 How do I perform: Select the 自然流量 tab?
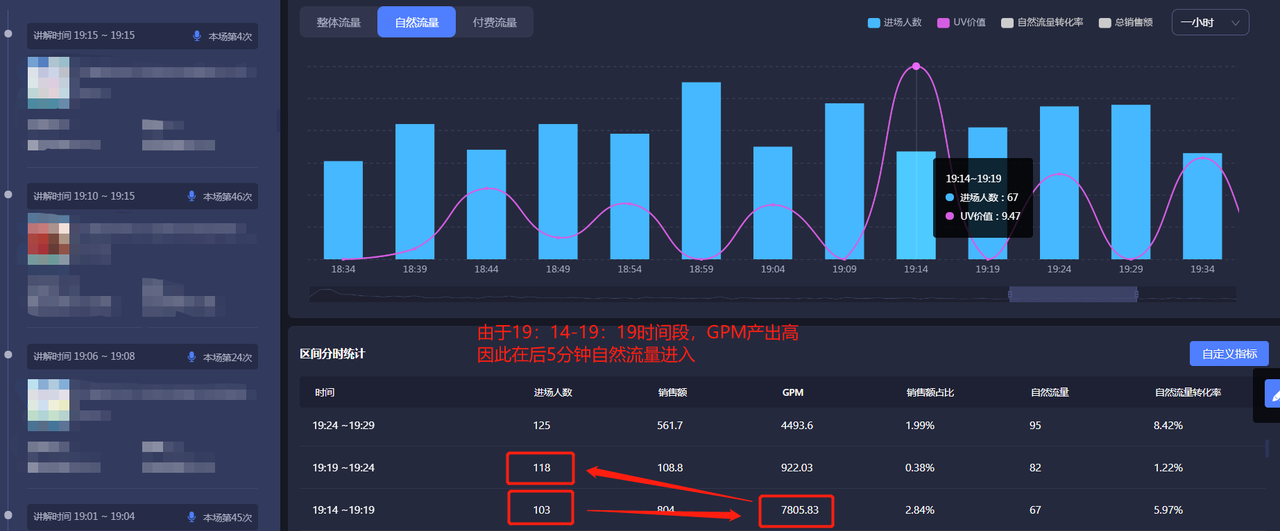pyautogui.click(x=416, y=22)
